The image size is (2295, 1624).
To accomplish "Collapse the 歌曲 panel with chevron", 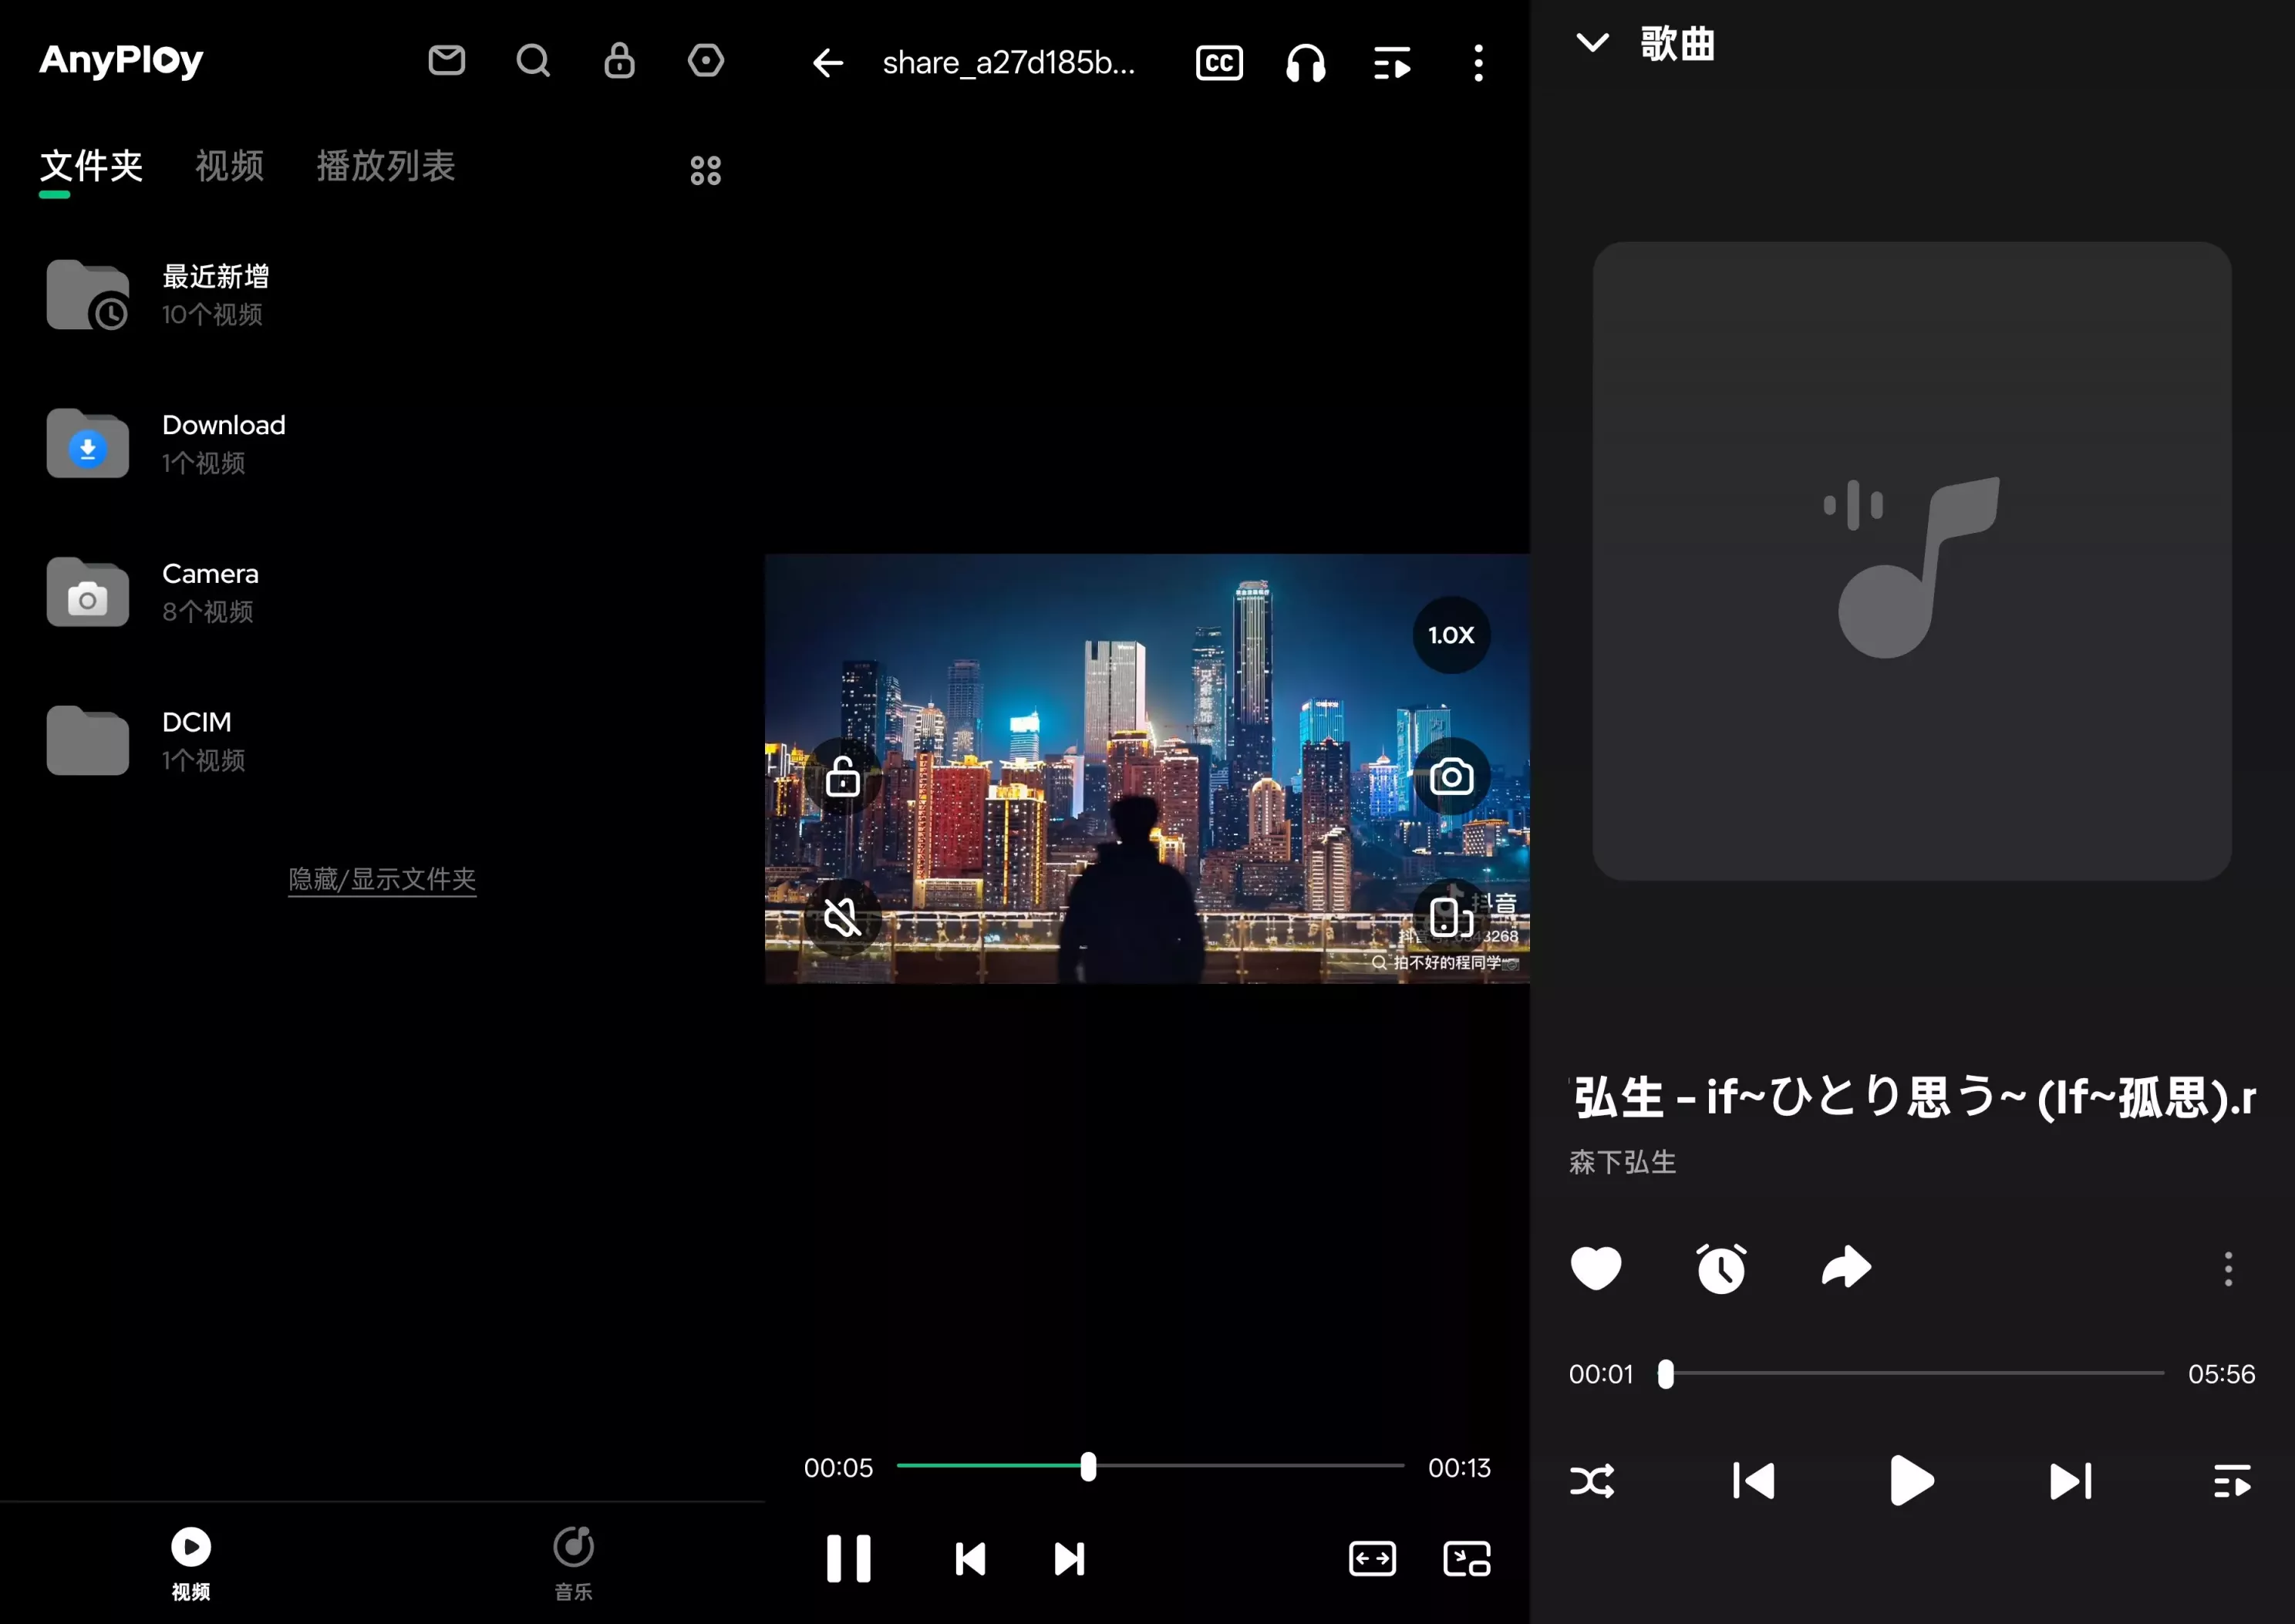I will 1592,43.
